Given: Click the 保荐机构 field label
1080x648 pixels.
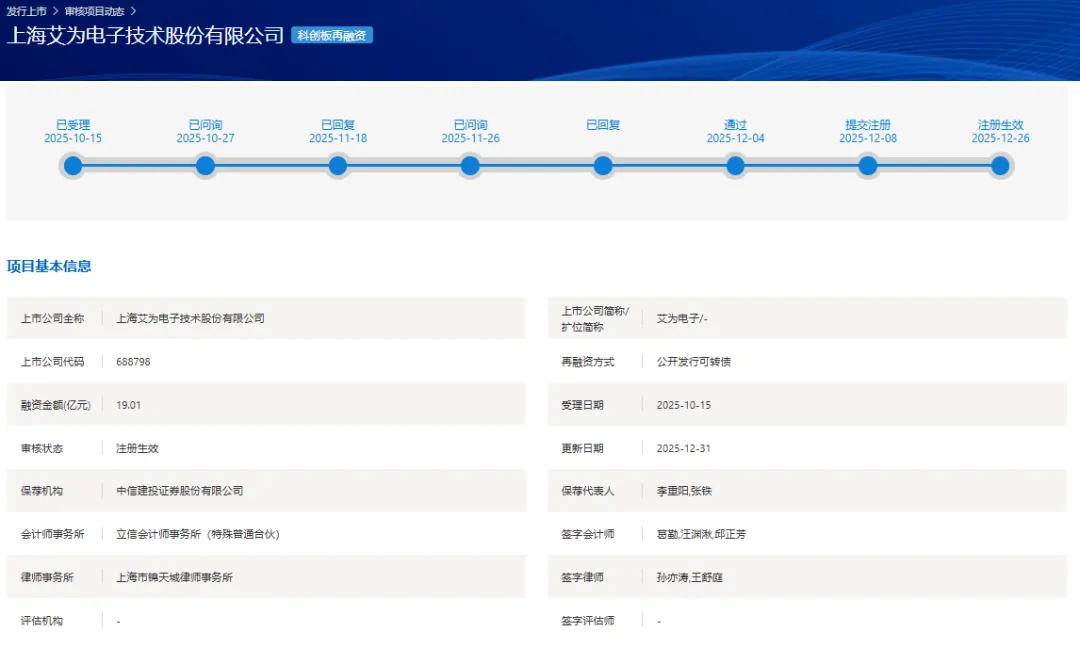Looking at the screenshot, I should (41, 491).
